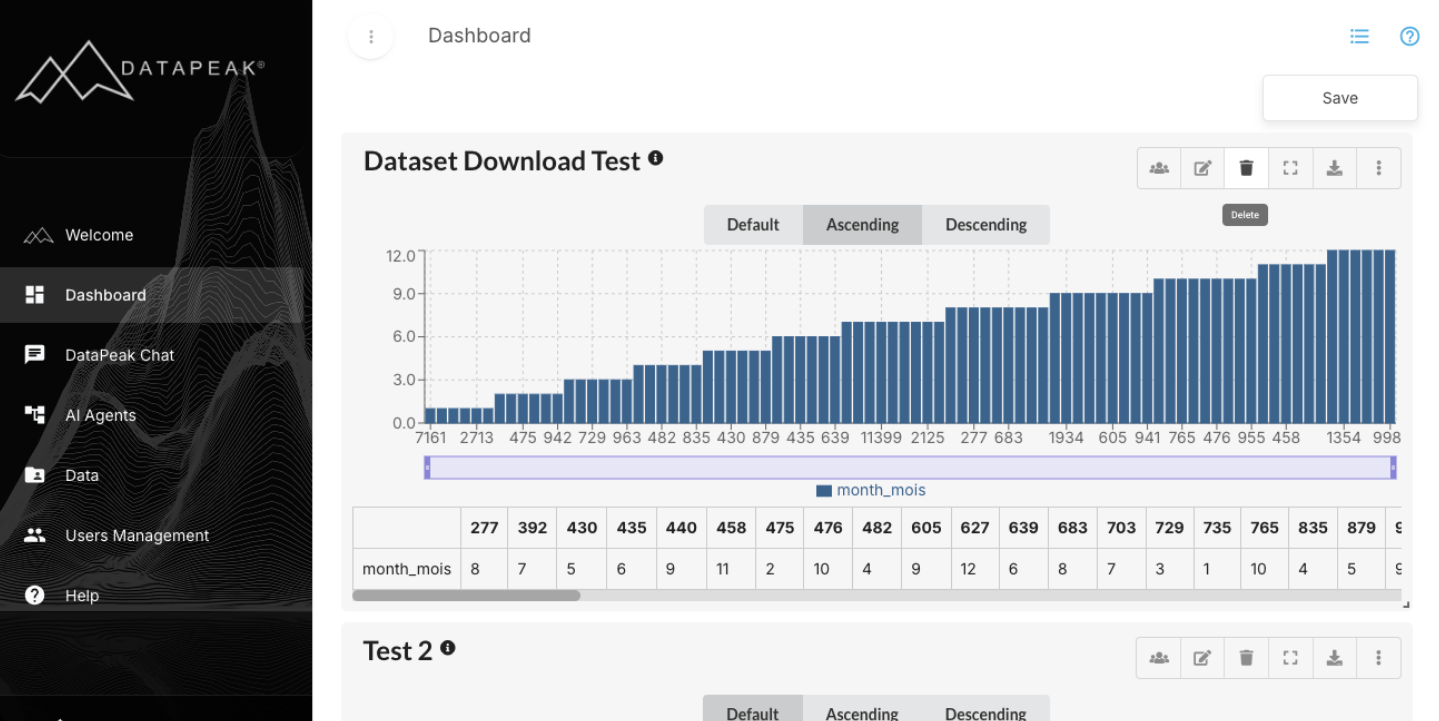The height and width of the screenshot is (721, 1439).
Task: Click the Save button
Action: (1339, 97)
